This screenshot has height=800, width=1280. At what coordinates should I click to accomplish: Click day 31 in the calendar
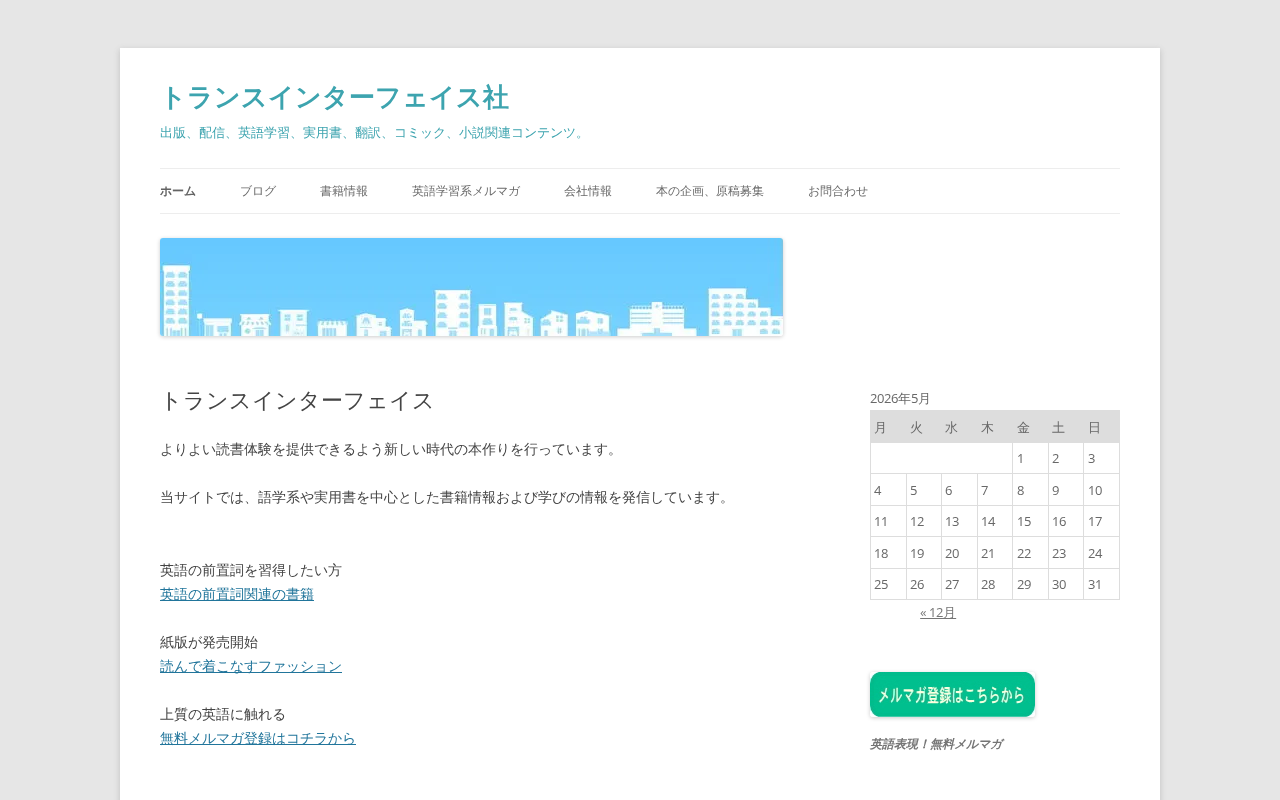1101,584
